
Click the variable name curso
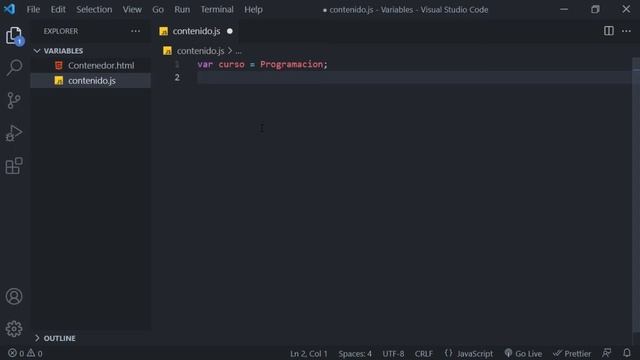[231, 64]
